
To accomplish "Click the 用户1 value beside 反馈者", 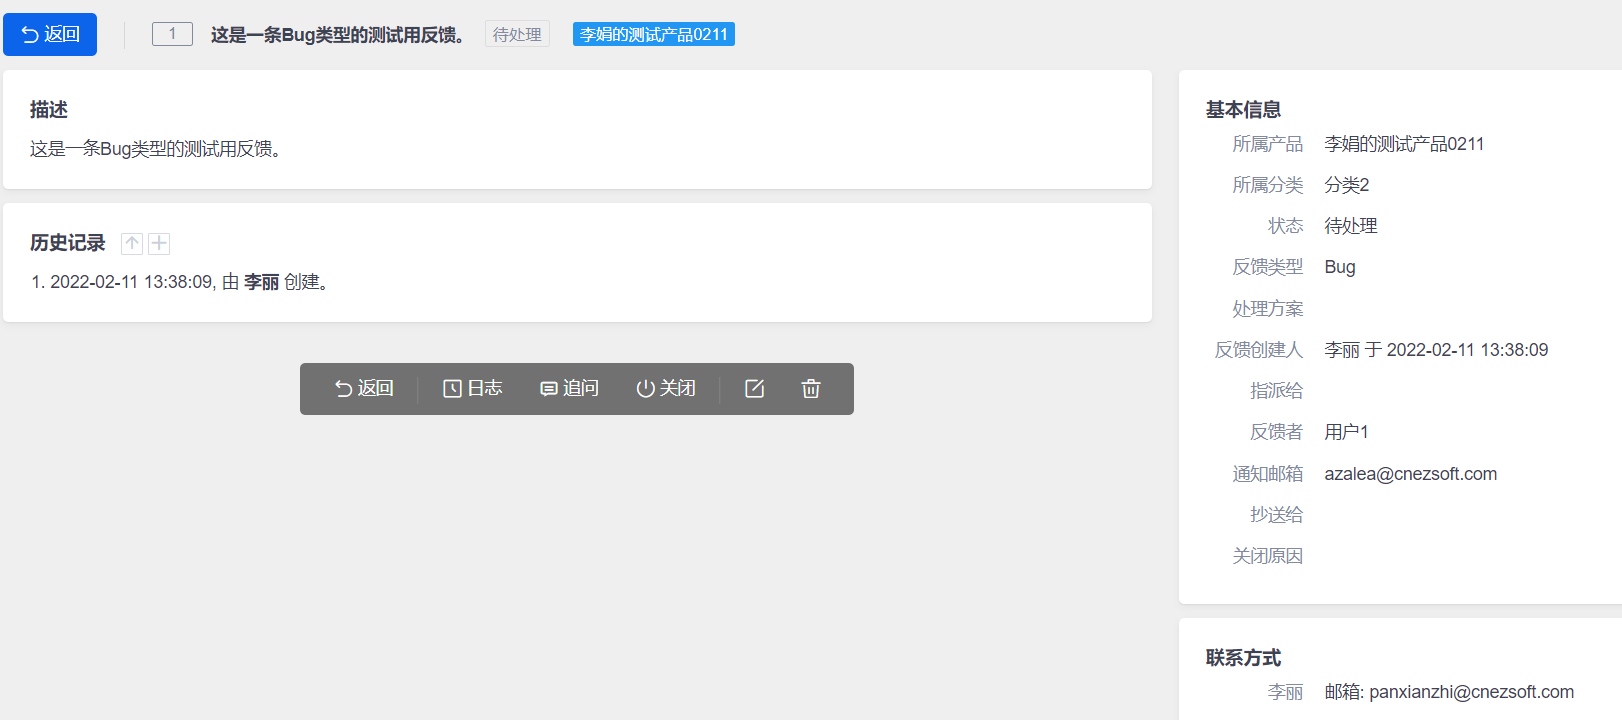I will coord(1346,432).
